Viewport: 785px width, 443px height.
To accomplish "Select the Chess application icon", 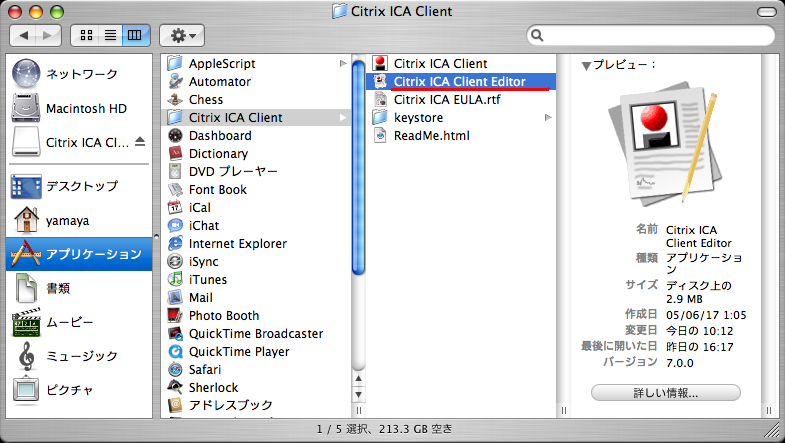I will point(175,100).
